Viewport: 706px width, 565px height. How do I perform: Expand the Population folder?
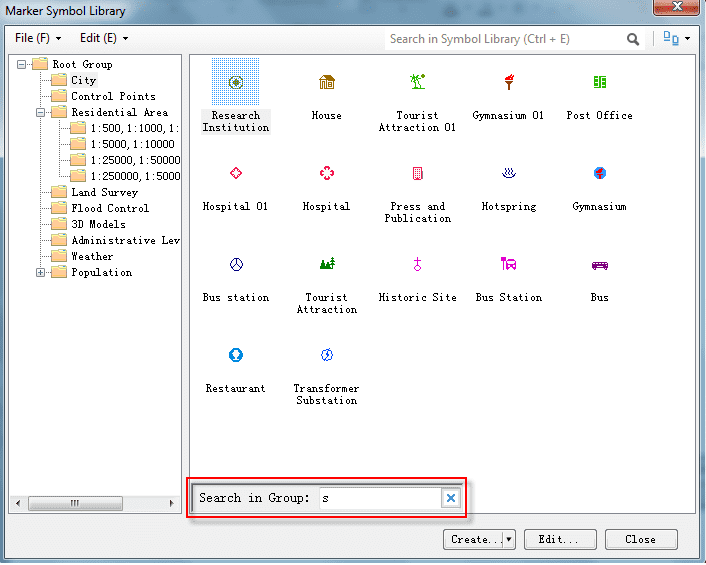click(41, 272)
